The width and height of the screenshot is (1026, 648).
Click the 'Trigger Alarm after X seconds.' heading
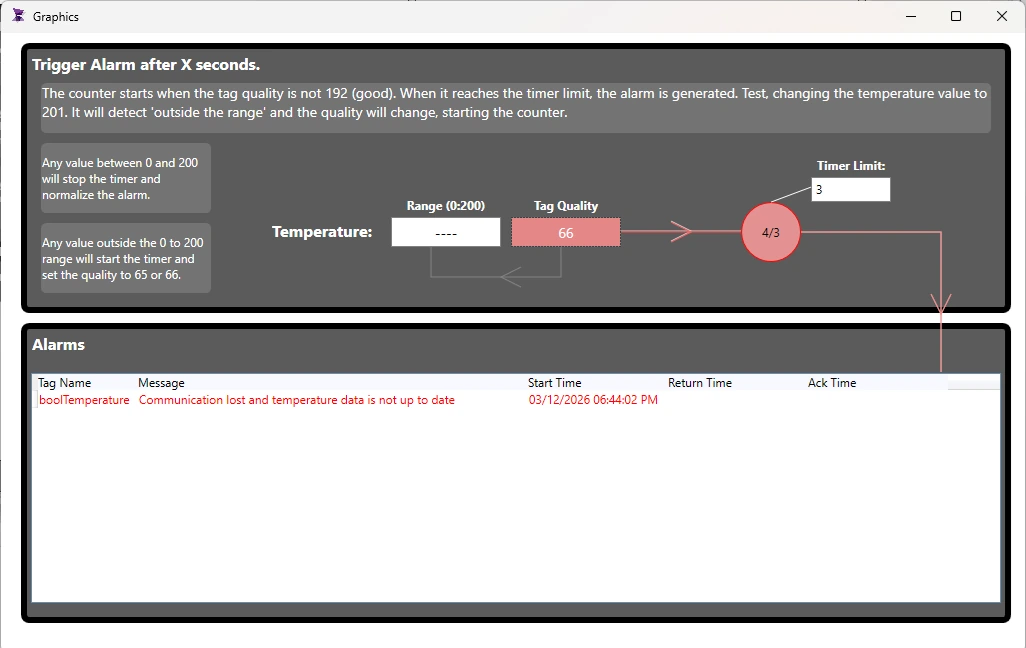(x=146, y=65)
